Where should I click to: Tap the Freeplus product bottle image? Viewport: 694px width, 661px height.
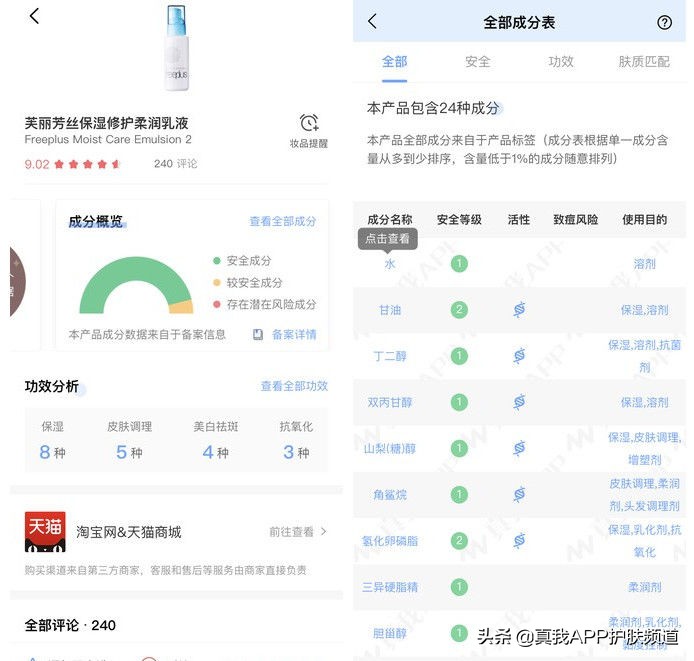177,47
